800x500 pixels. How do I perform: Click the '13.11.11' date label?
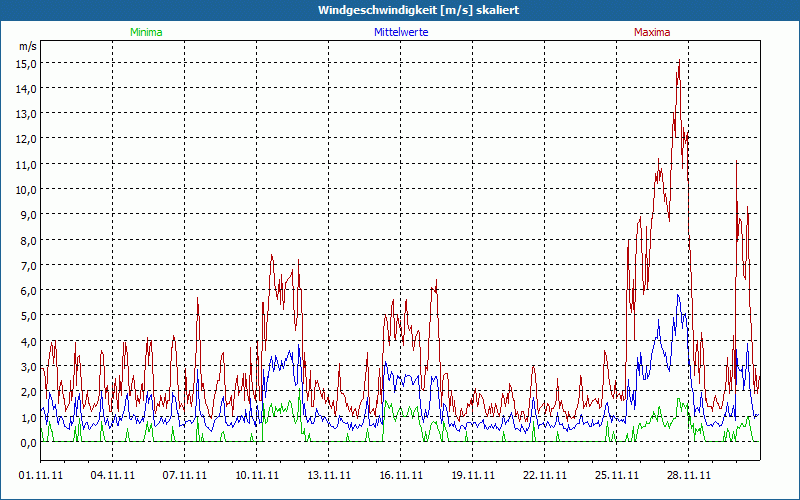(x=329, y=475)
